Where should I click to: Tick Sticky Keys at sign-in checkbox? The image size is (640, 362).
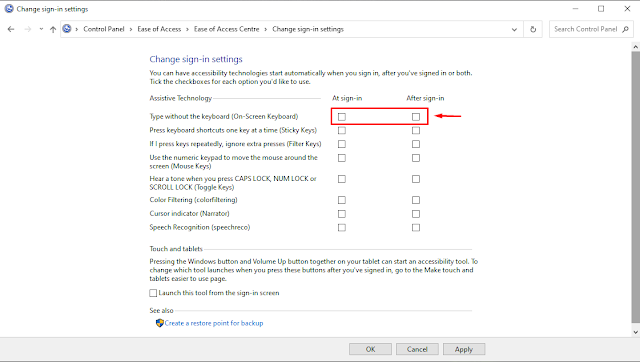[x=342, y=130]
